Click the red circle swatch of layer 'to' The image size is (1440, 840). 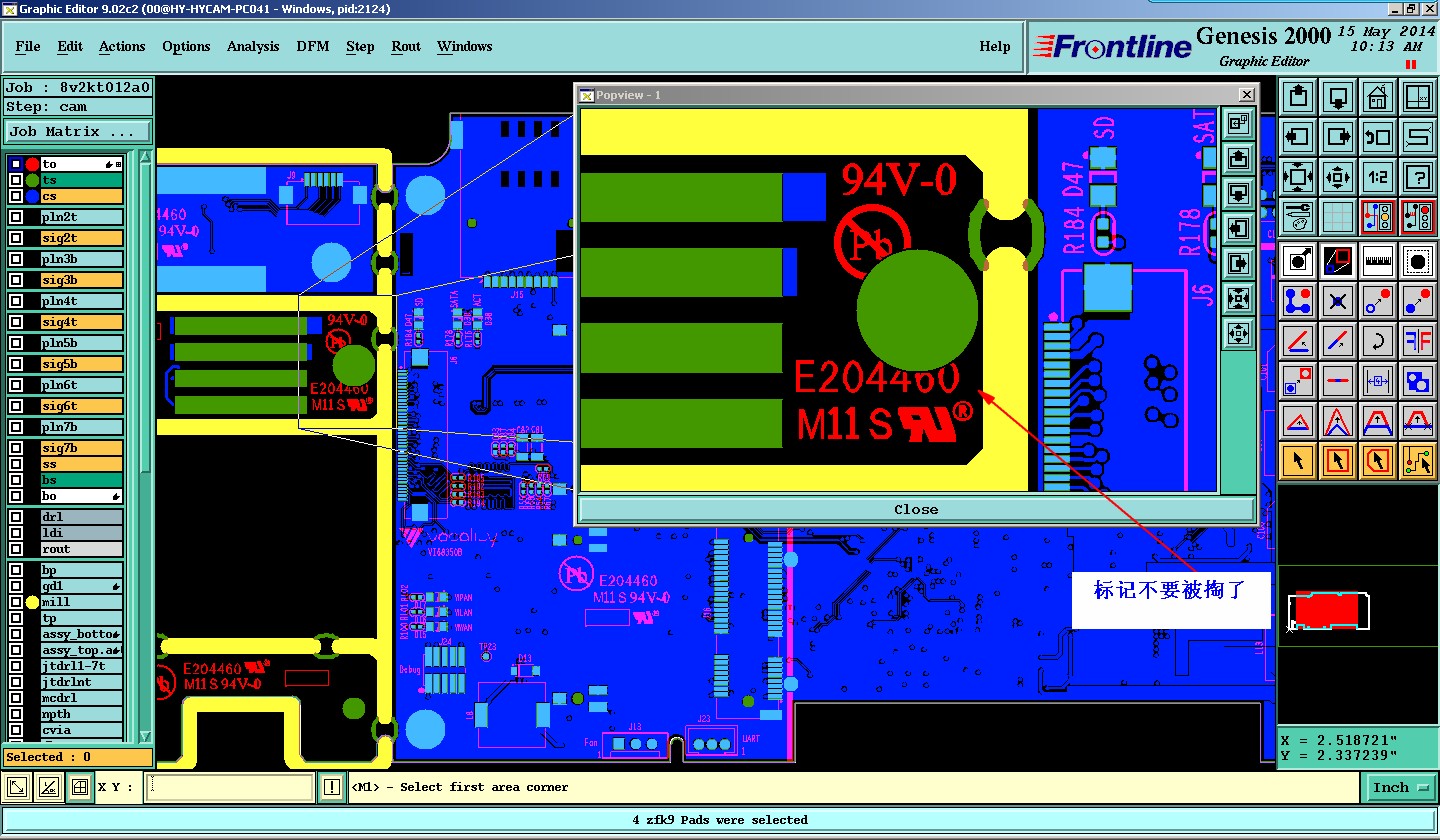click(x=32, y=164)
